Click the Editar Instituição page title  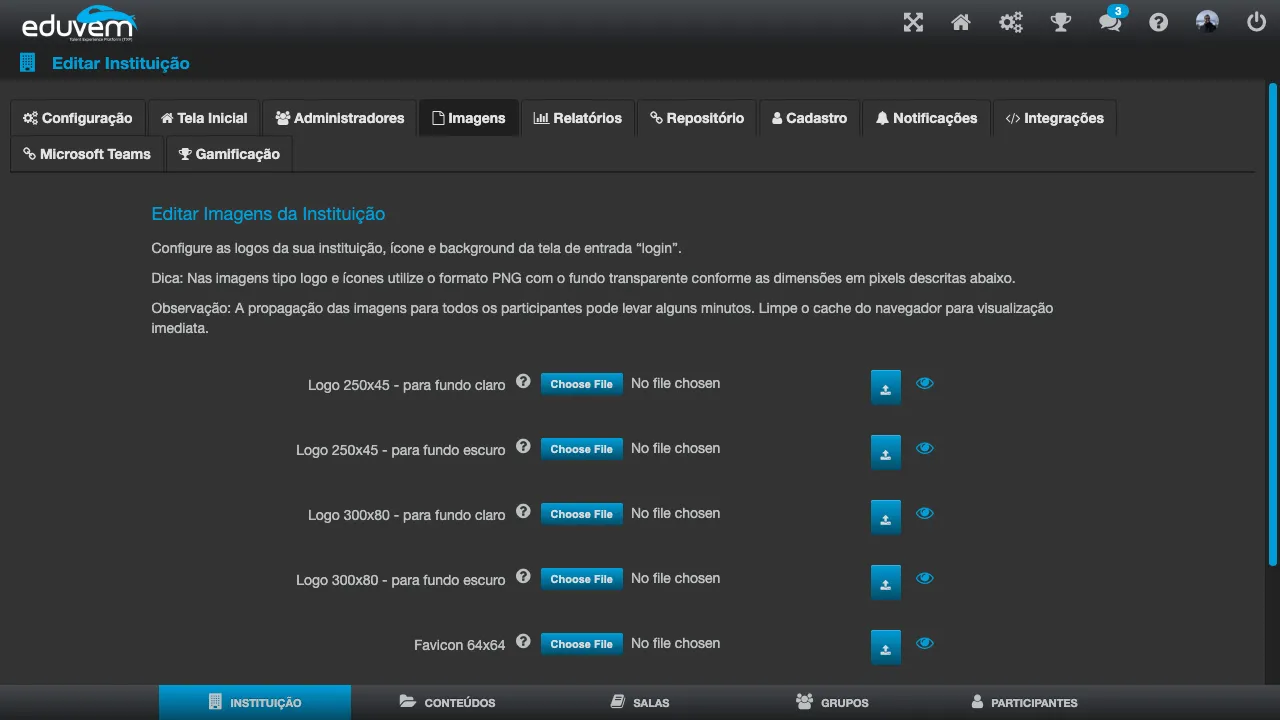pos(120,63)
